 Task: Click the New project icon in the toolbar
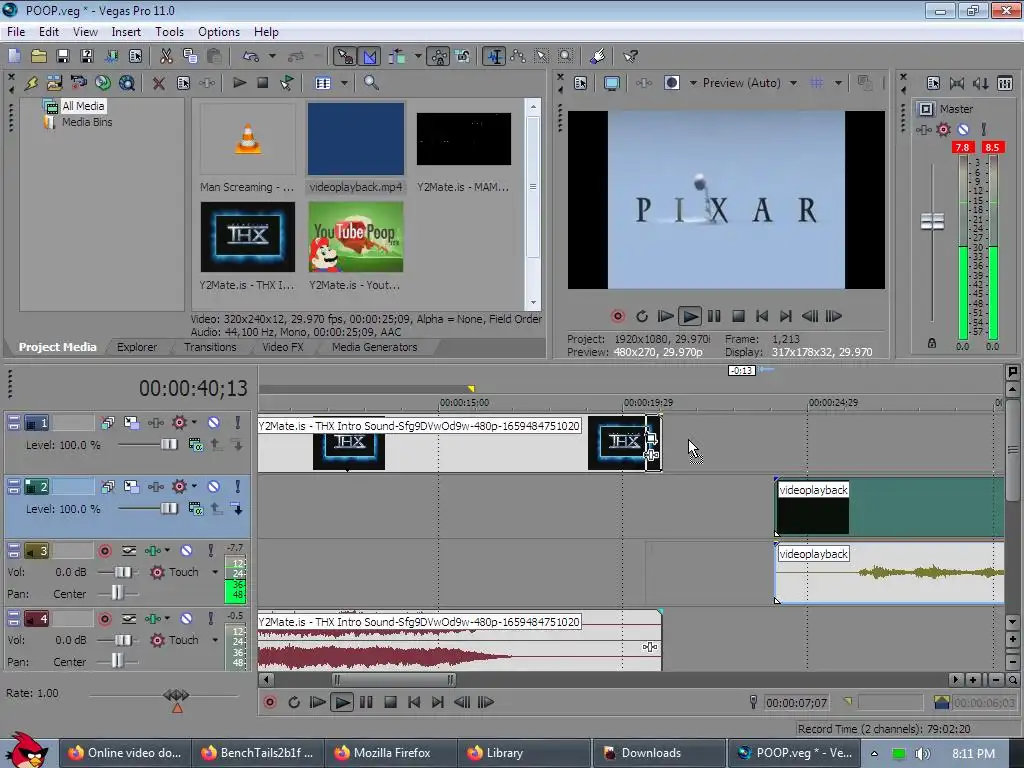pyautogui.click(x=14, y=56)
